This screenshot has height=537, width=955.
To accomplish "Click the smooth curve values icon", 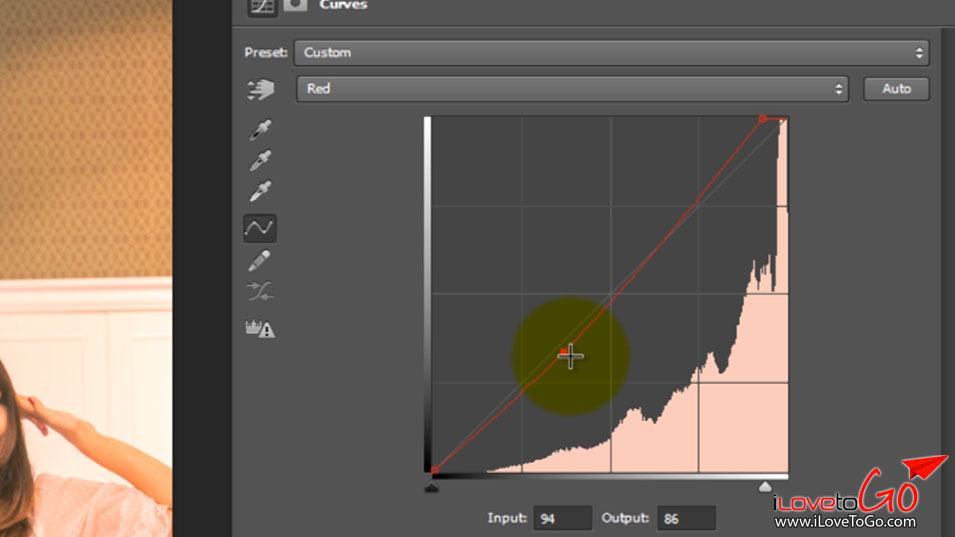I will click(260, 292).
